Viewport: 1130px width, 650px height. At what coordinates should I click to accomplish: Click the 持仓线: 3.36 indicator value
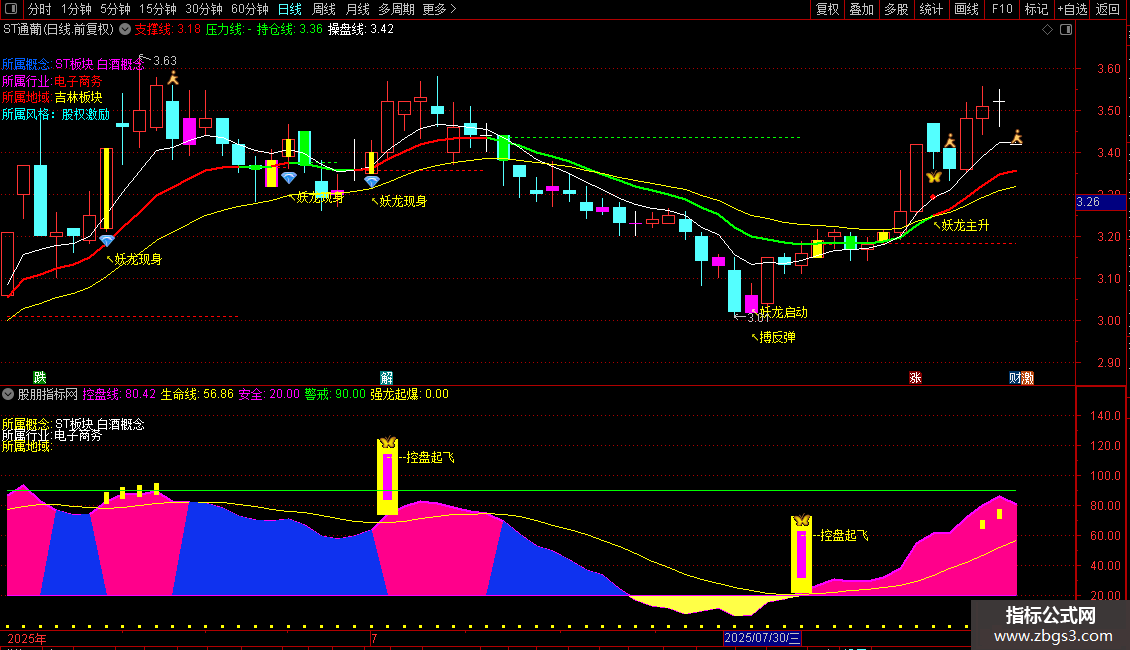click(290, 29)
